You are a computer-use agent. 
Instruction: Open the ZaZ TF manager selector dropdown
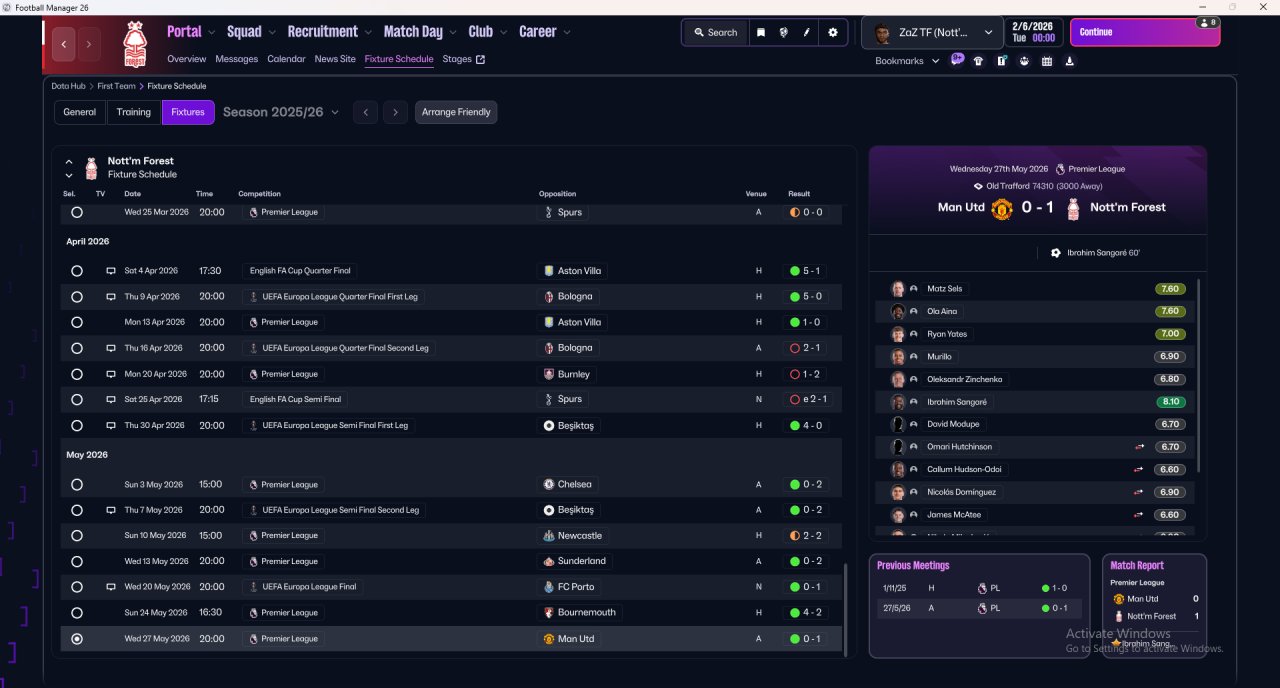(x=933, y=33)
